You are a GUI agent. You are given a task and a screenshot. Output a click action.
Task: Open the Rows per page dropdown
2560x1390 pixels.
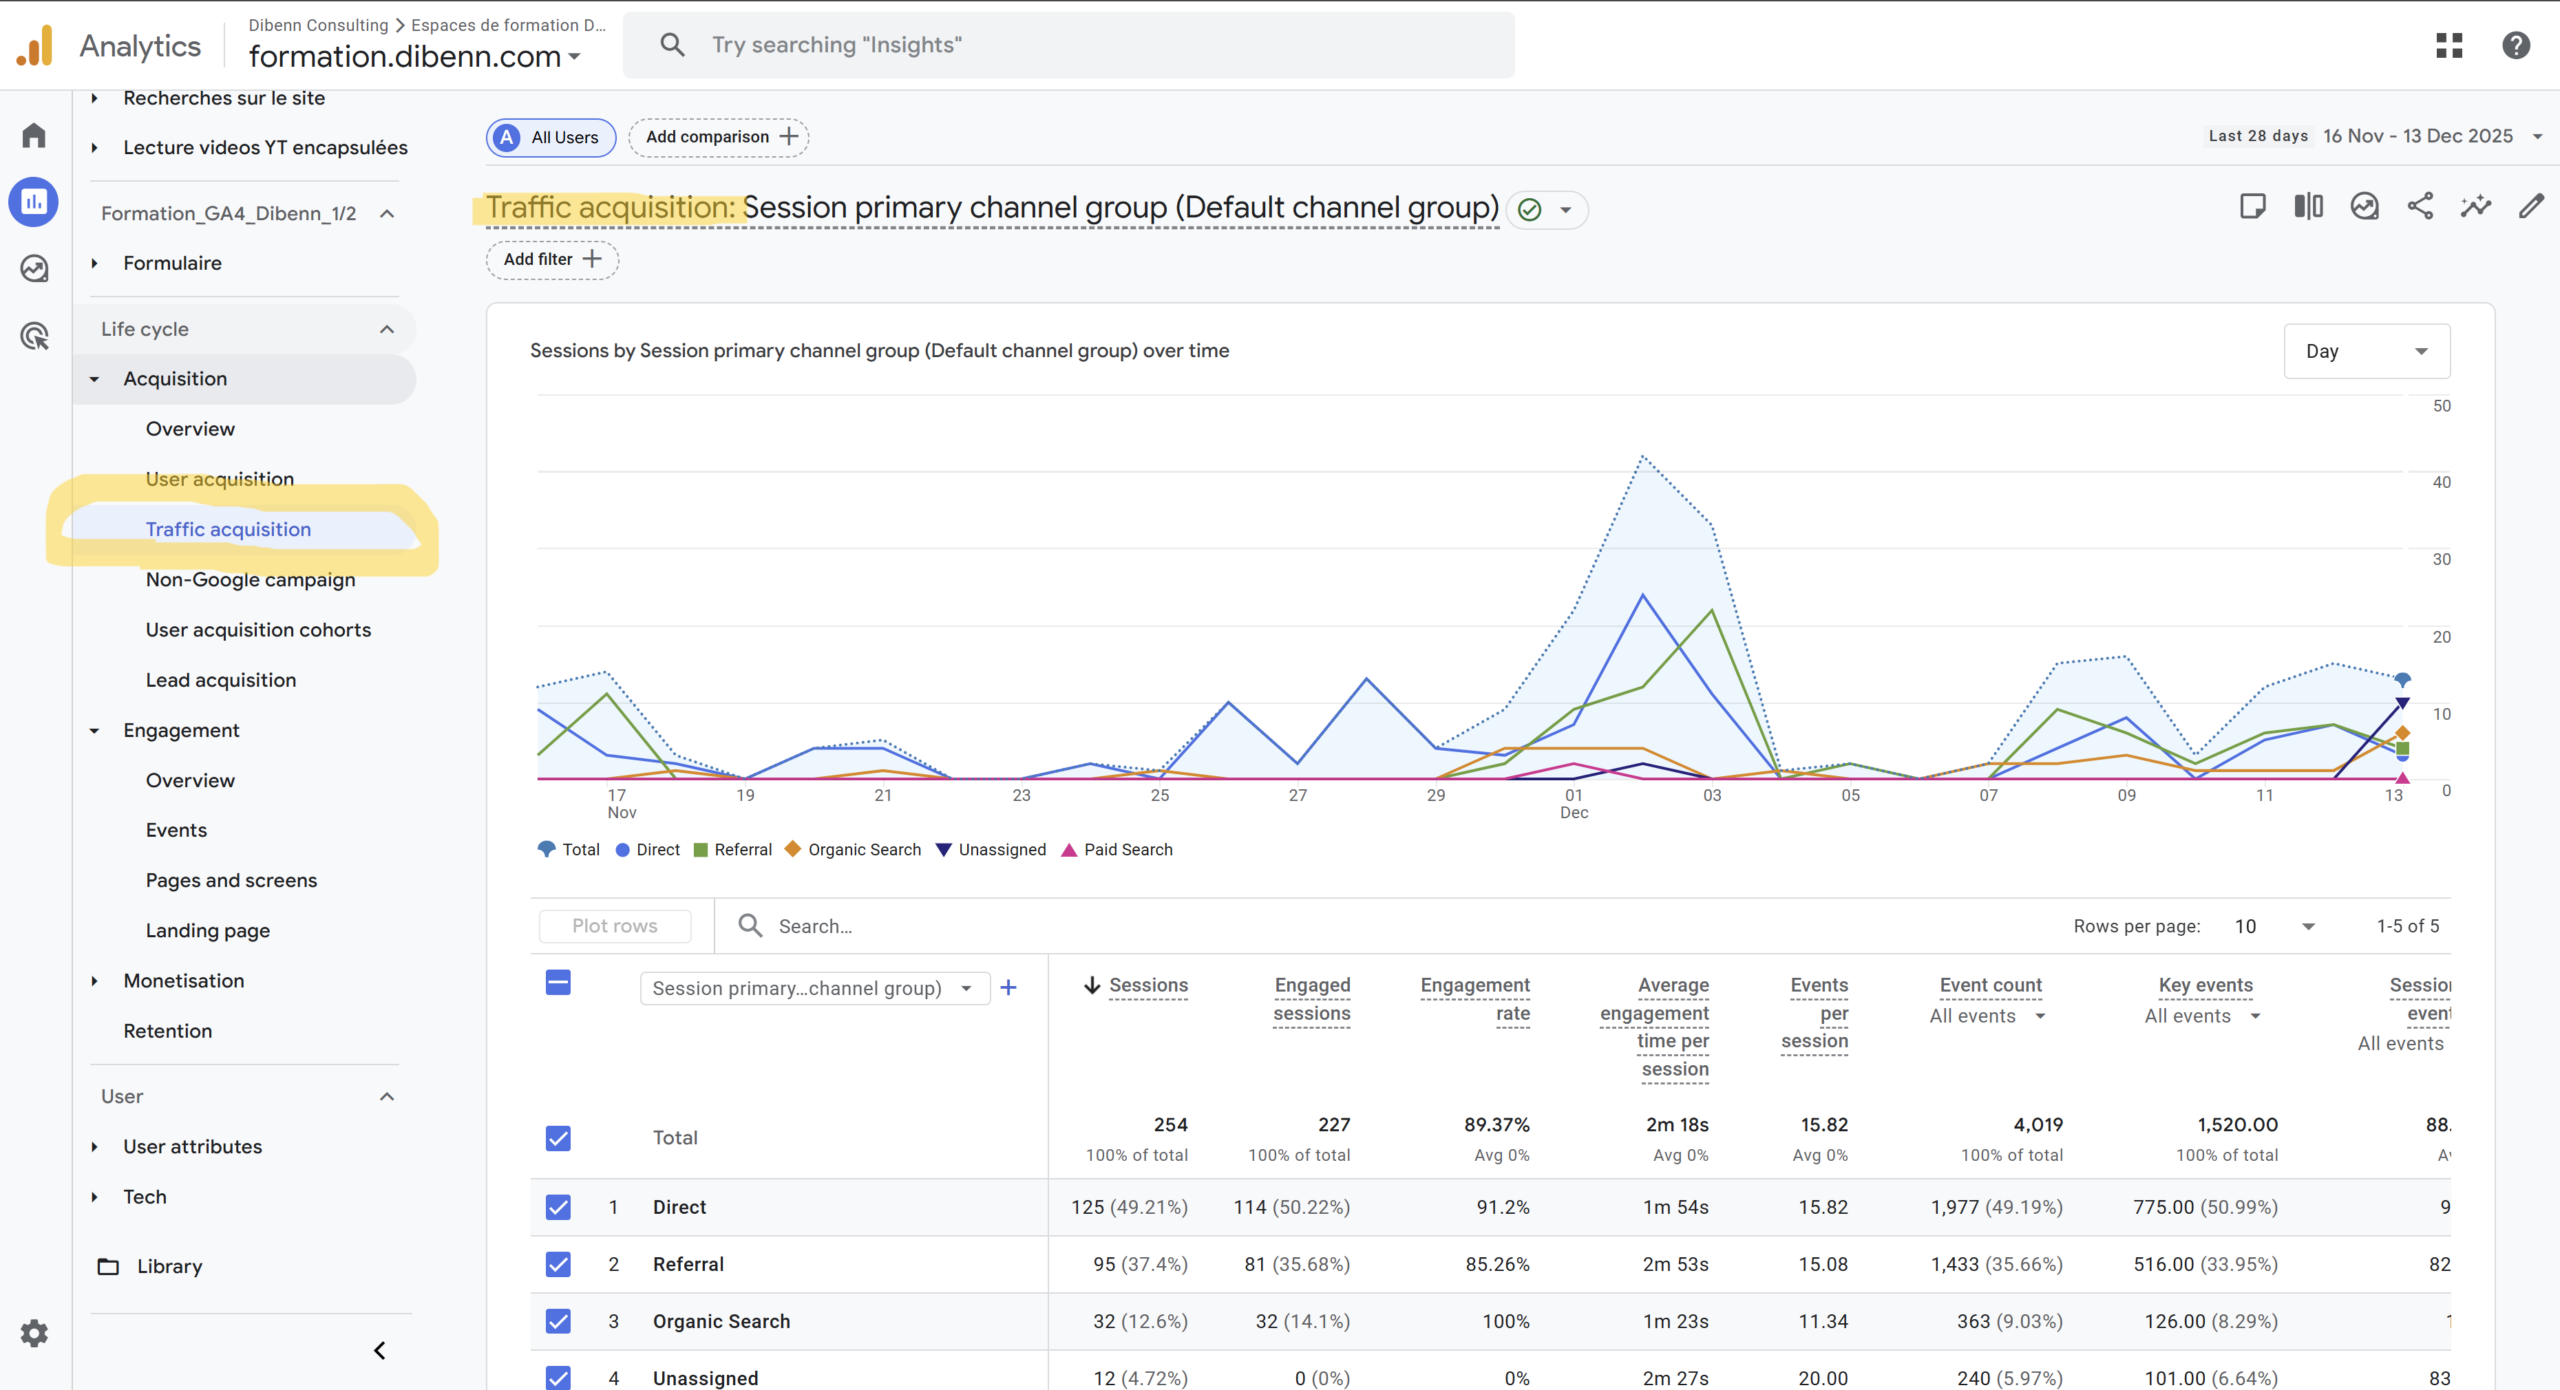tap(2274, 926)
